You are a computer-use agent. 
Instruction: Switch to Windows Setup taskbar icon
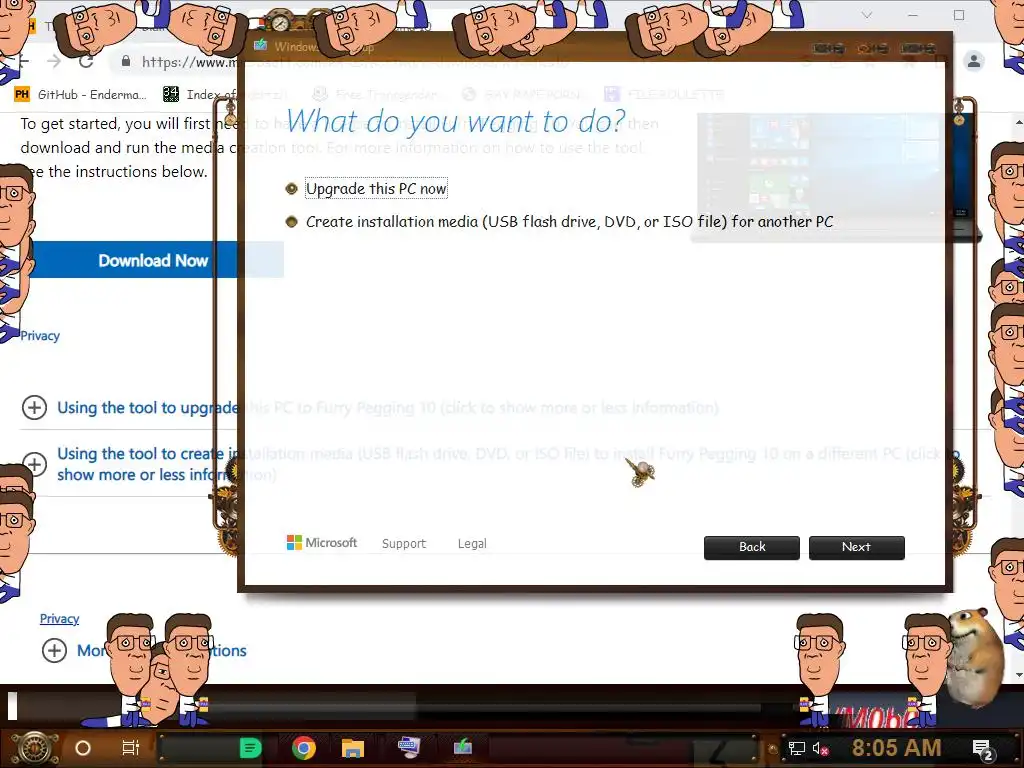(x=463, y=746)
